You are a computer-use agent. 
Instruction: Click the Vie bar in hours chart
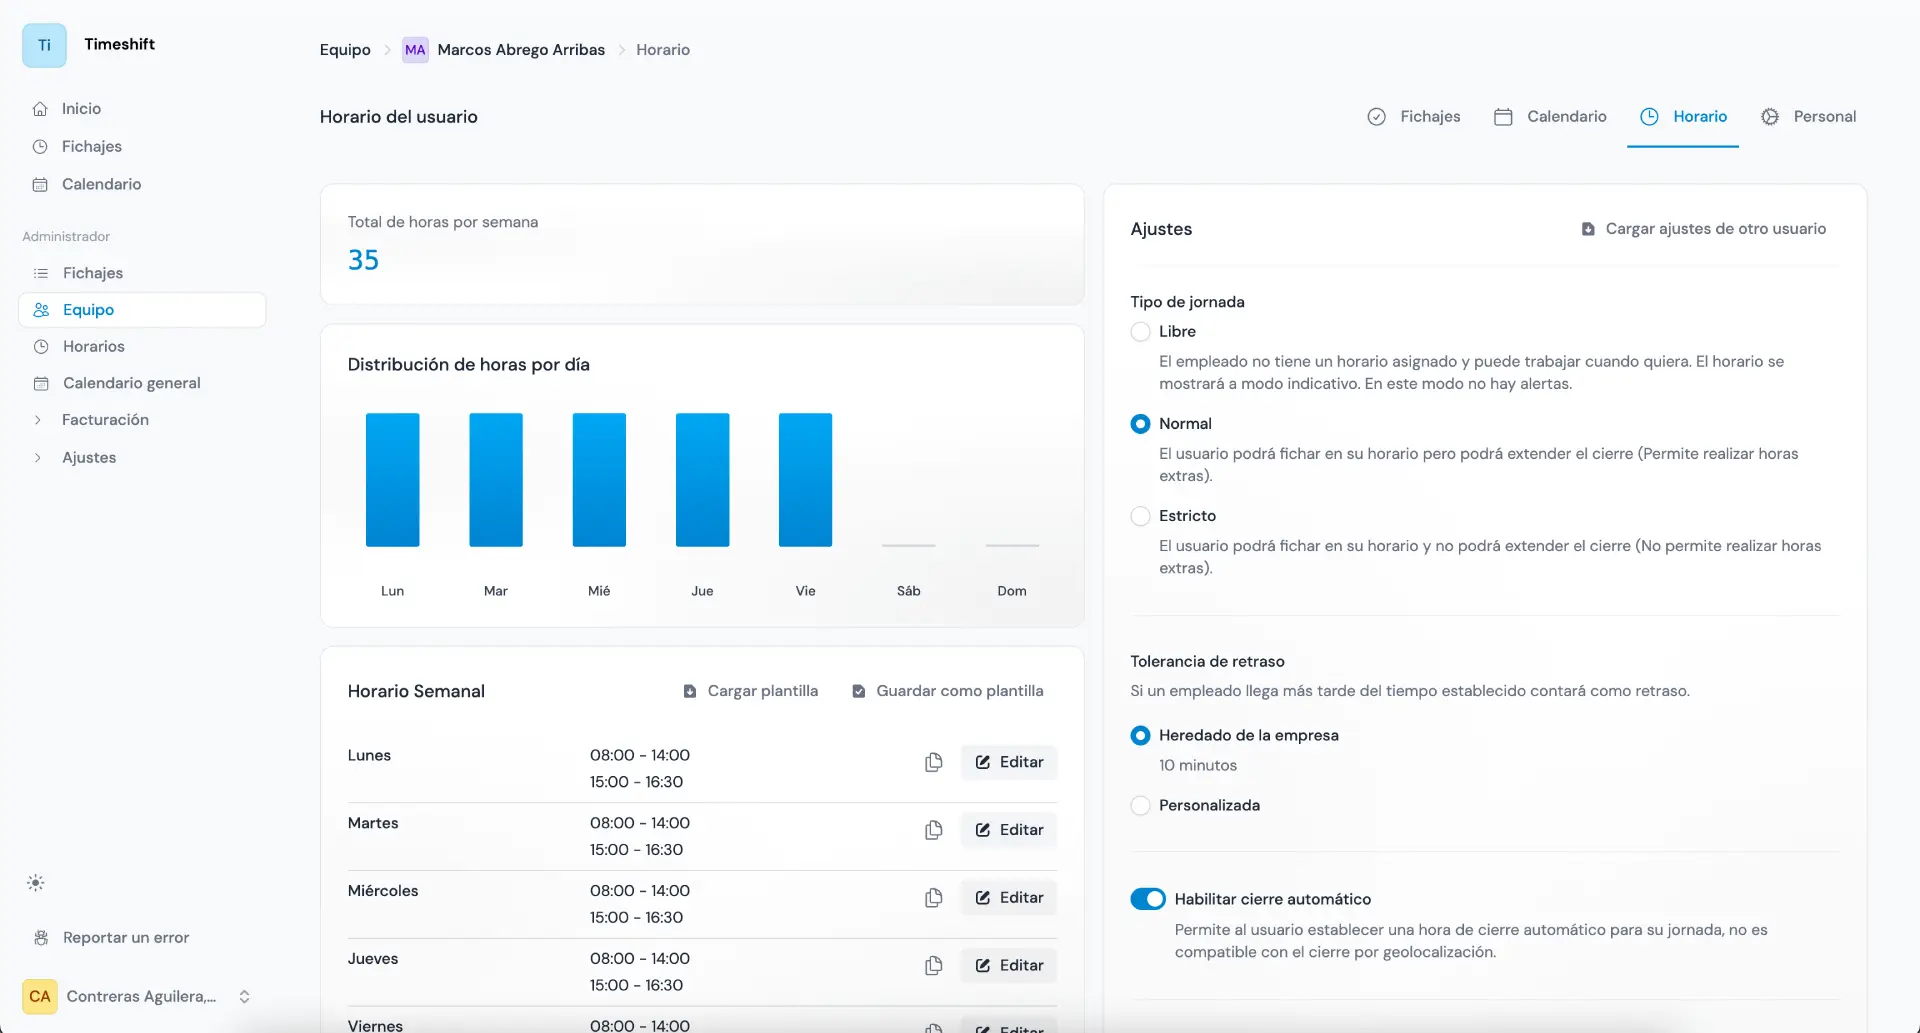[x=805, y=480]
